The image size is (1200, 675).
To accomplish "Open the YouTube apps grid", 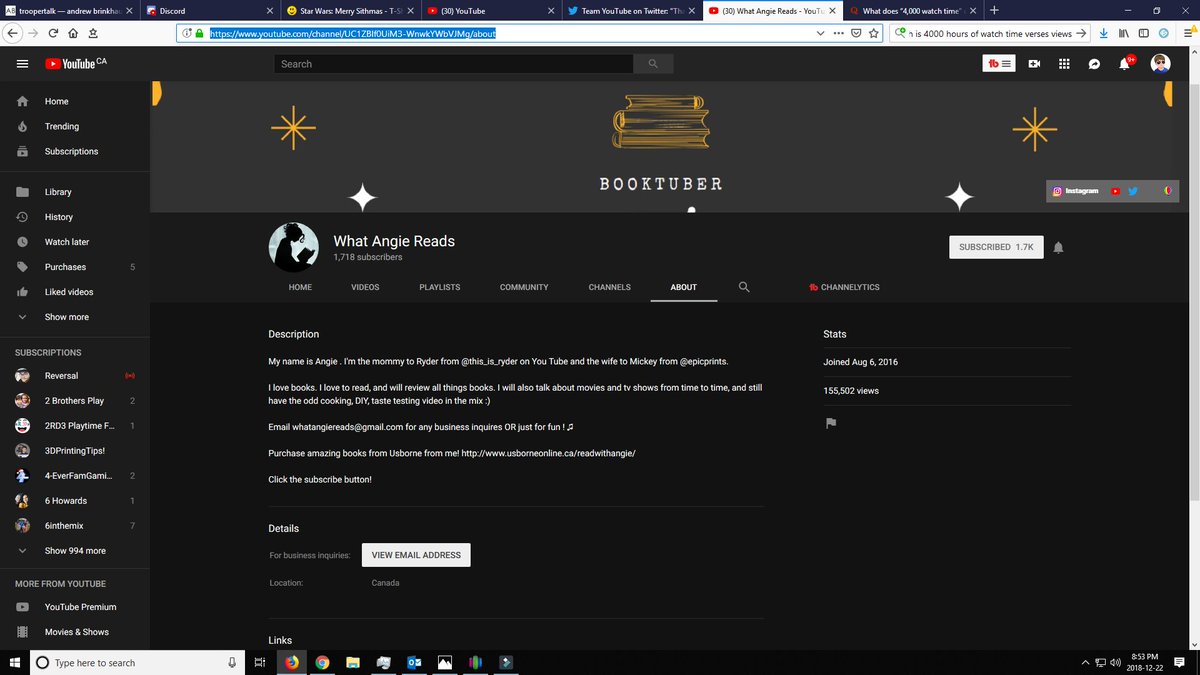I will (x=1064, y=64).
